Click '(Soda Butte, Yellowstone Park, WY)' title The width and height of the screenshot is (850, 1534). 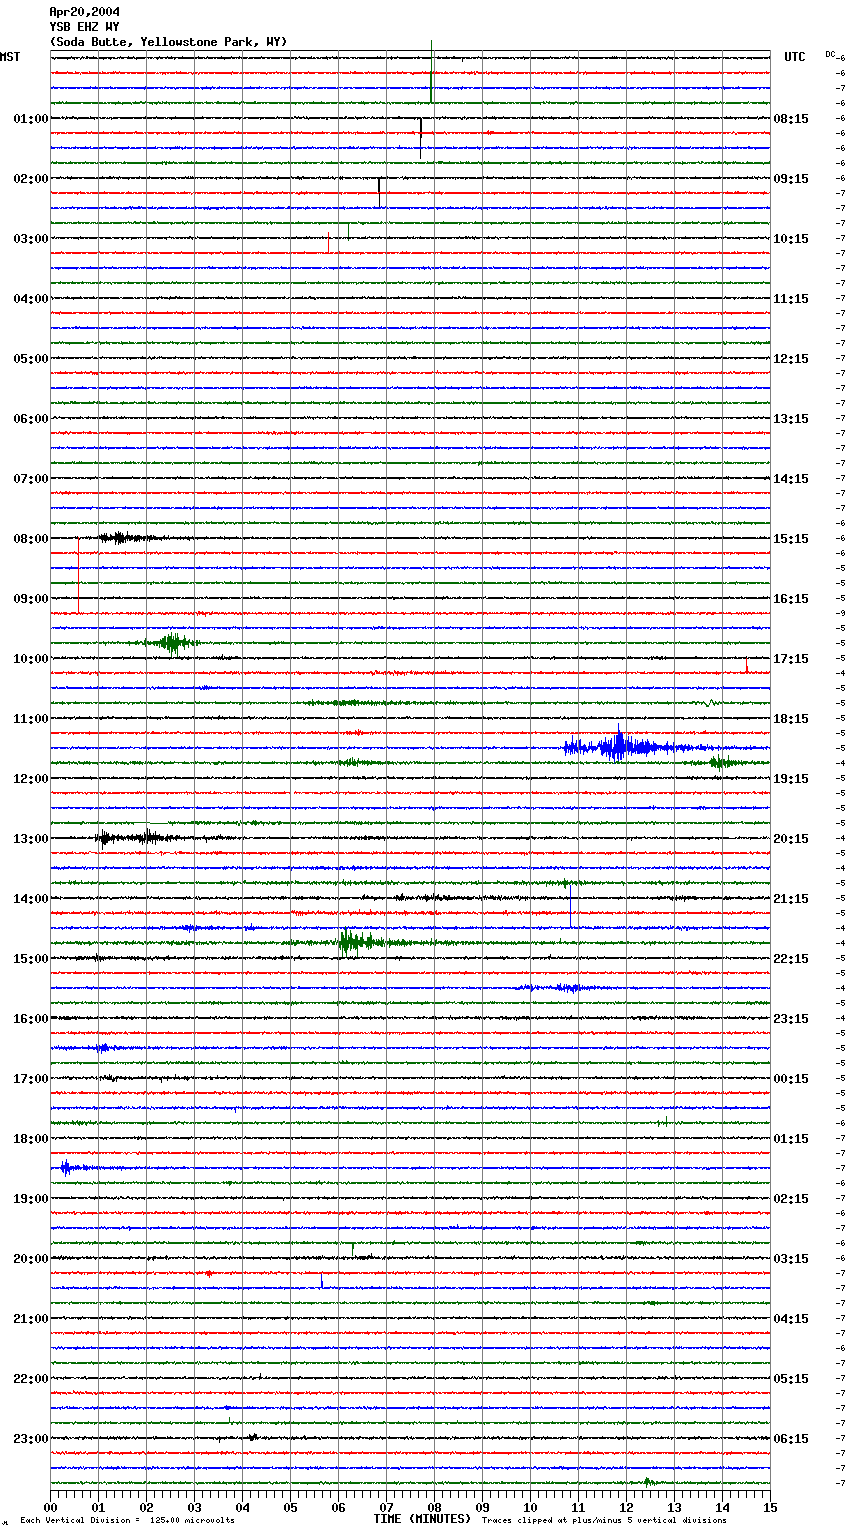[168, 42]
